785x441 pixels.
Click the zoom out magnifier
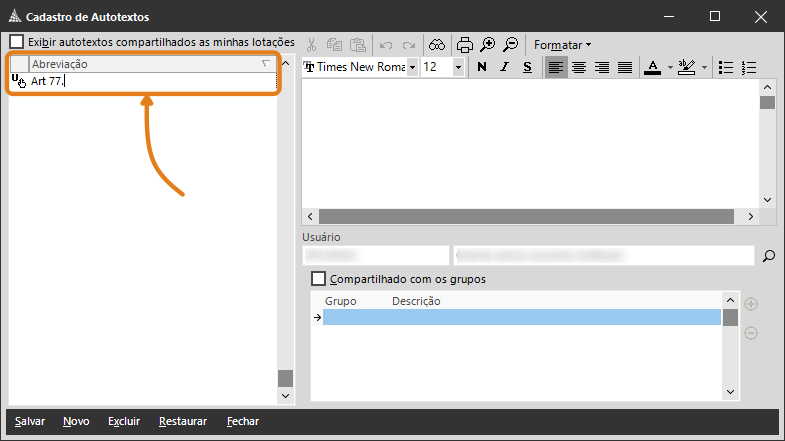[511, 45]
